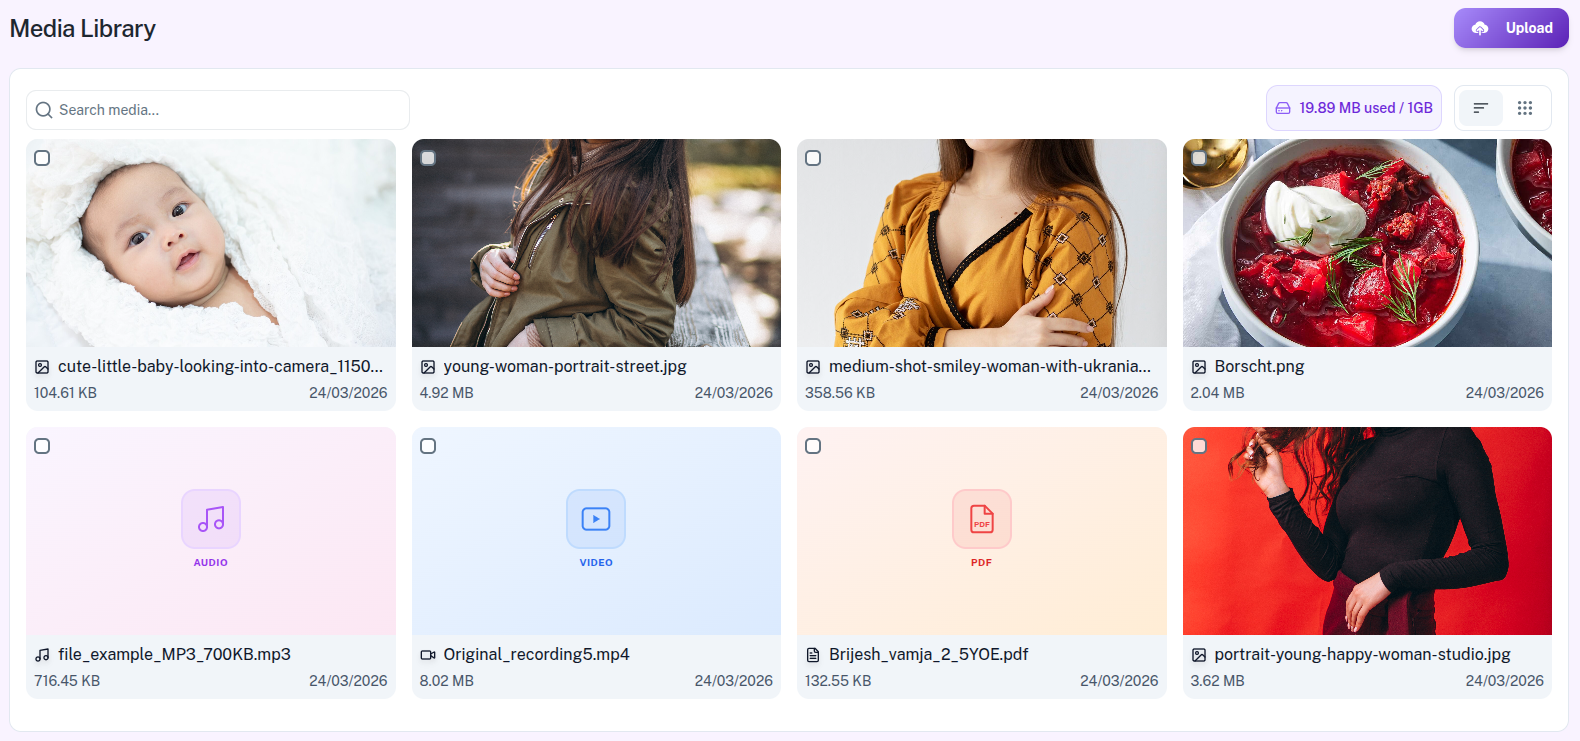Click document icon beside Brijesh_vamja_2_5YOE.pdf
1580x741 pixels.
(813, 655)
